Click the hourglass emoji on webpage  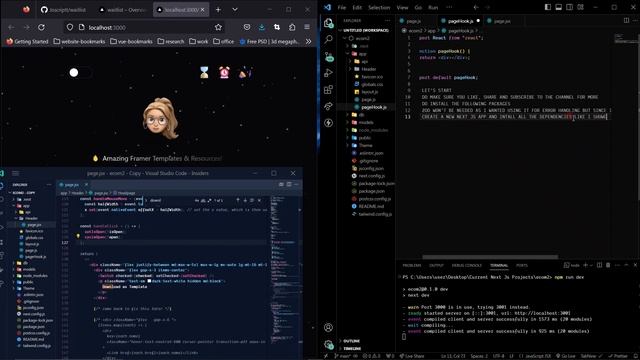[204, 73]
